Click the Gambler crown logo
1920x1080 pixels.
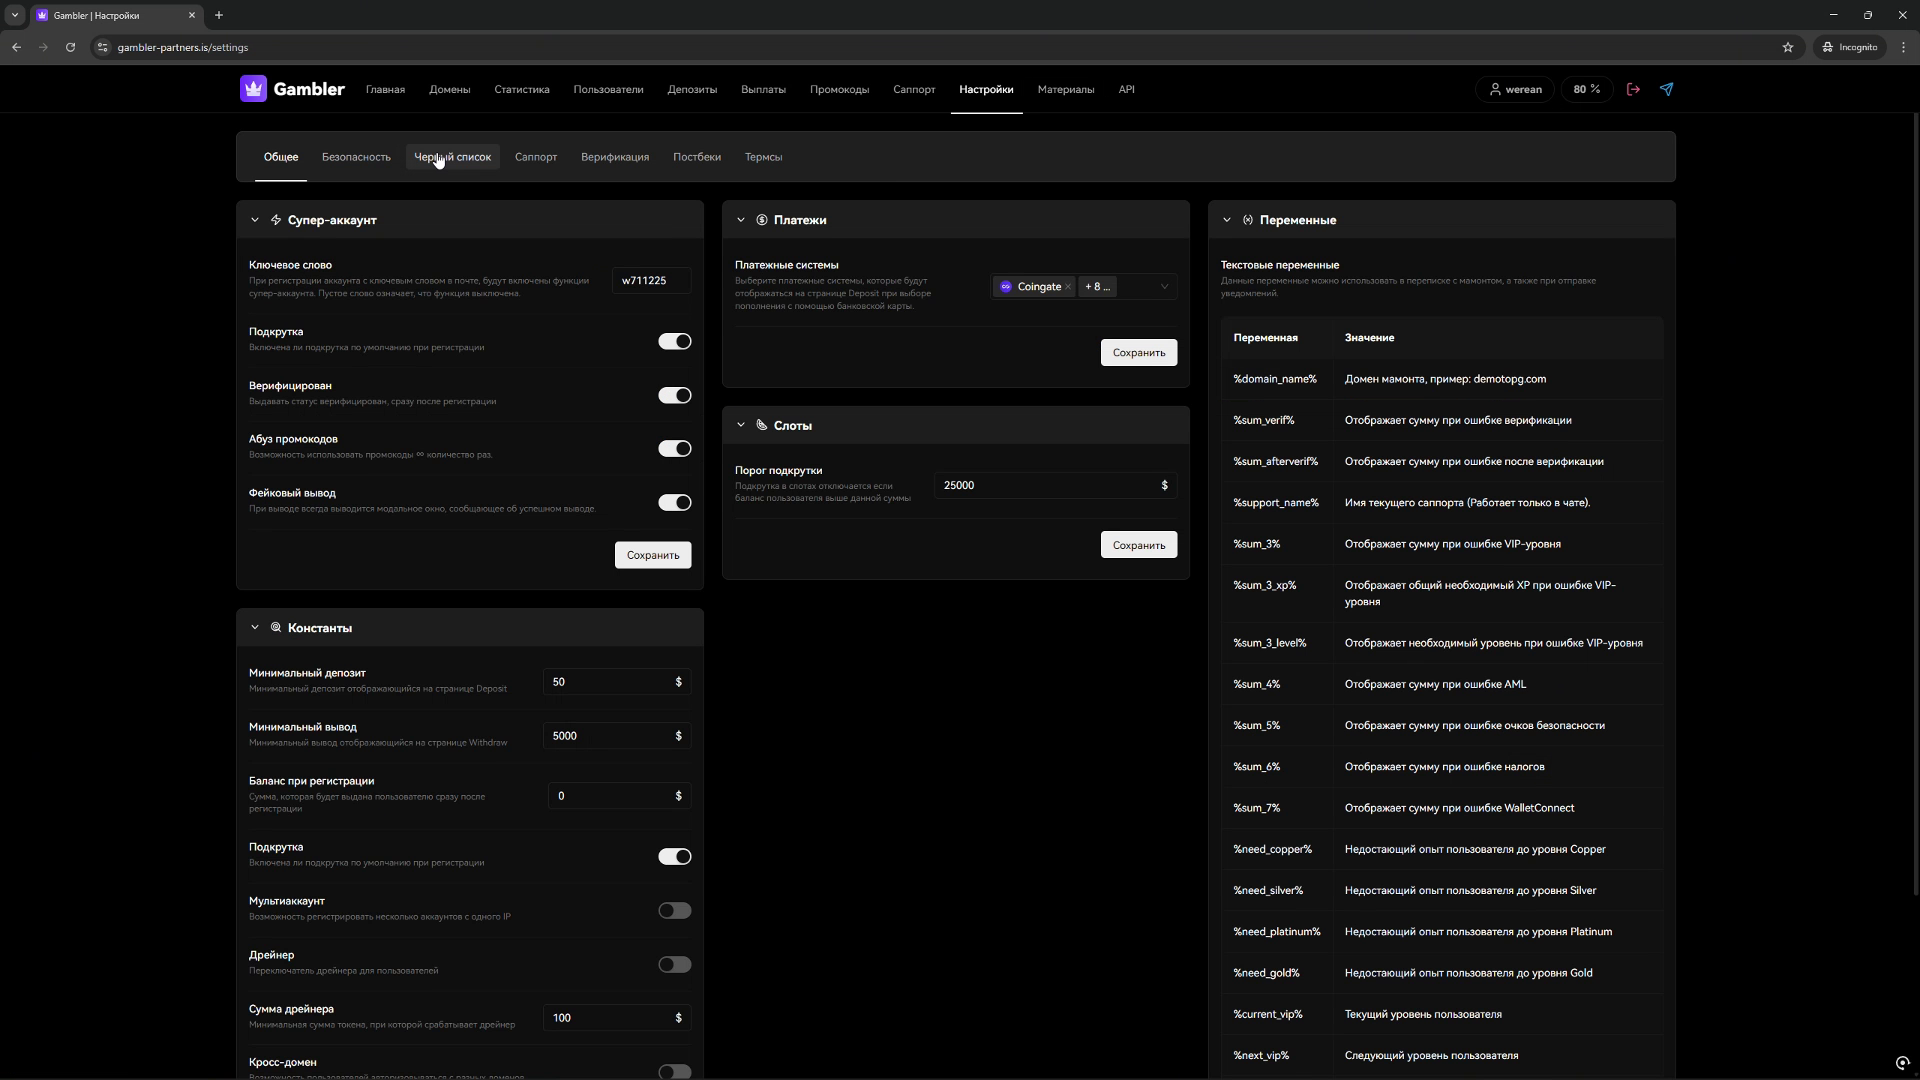pos(253,89)
